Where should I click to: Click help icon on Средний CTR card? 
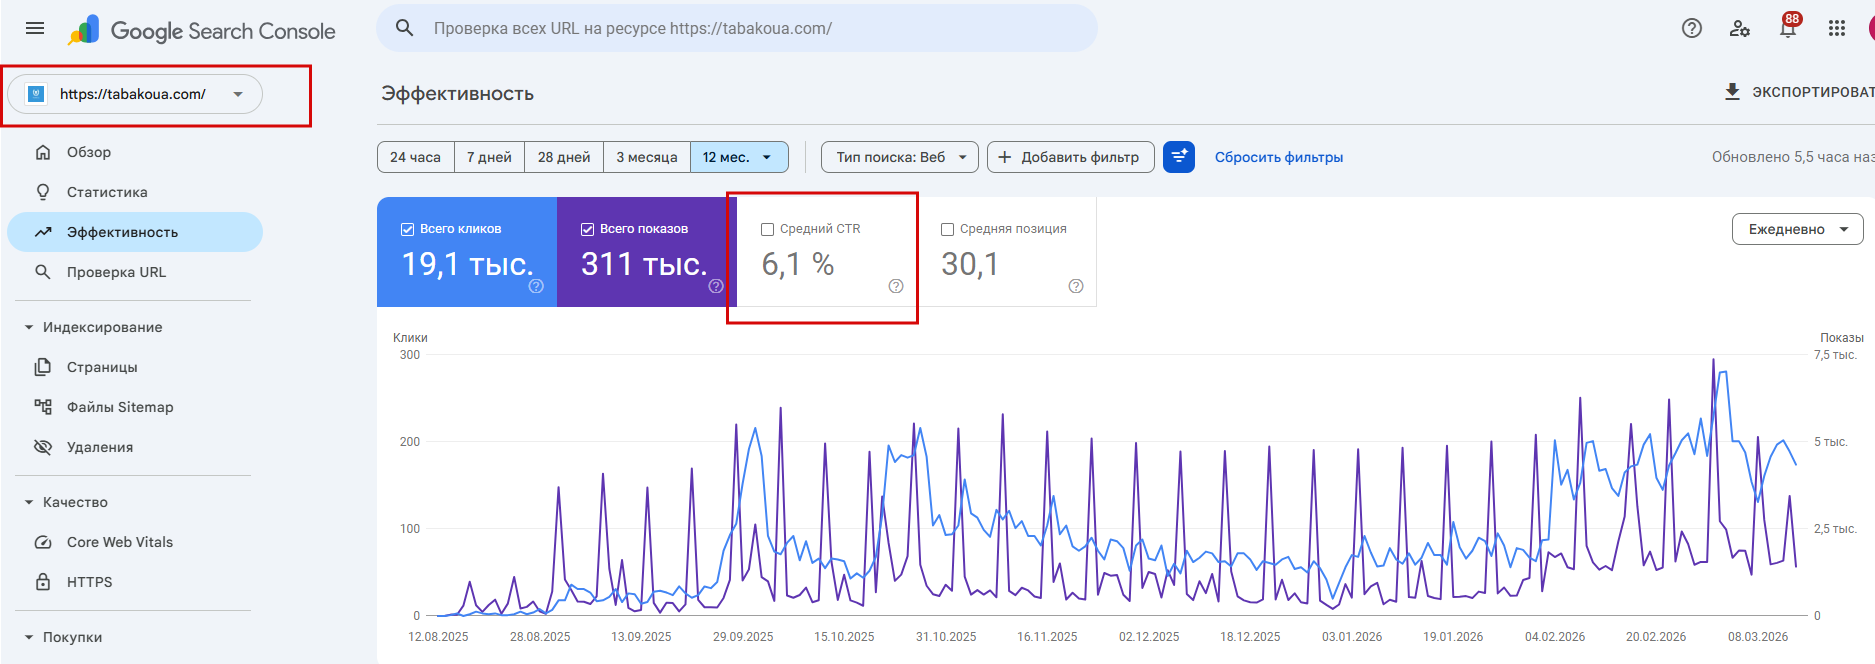(x=896, y=286)
